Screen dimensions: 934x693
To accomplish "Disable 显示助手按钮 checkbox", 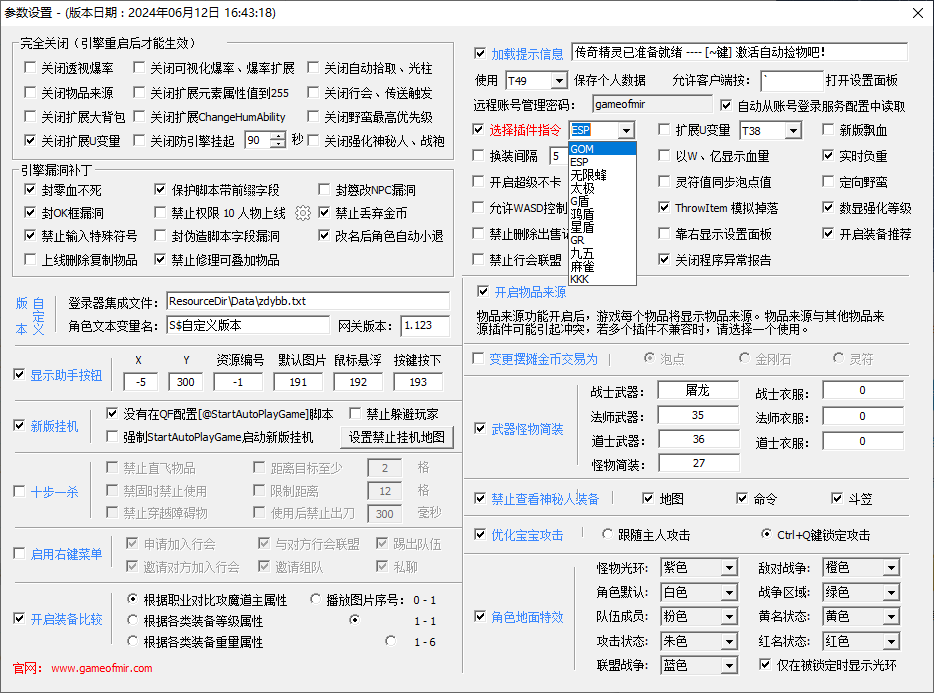I will point(19,374).
